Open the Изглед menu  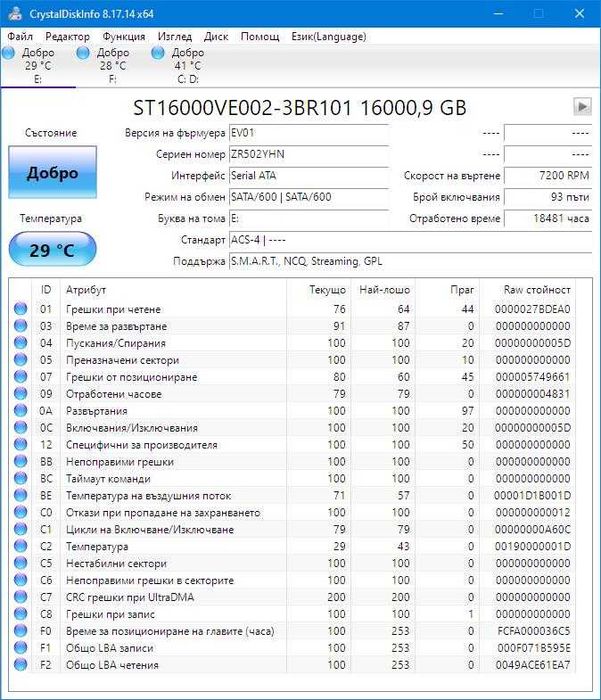coord(175,37)
